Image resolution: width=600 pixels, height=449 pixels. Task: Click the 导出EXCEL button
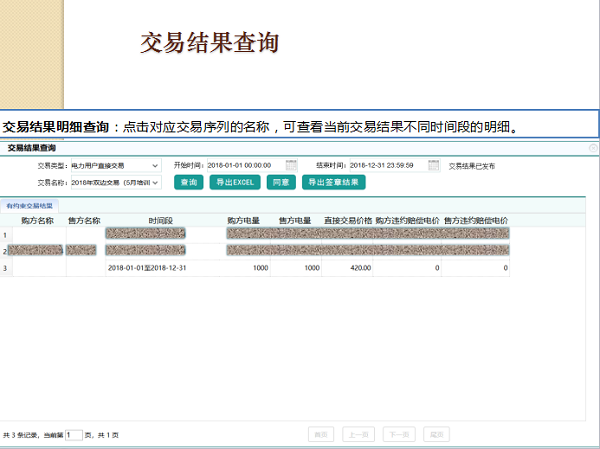234,182
